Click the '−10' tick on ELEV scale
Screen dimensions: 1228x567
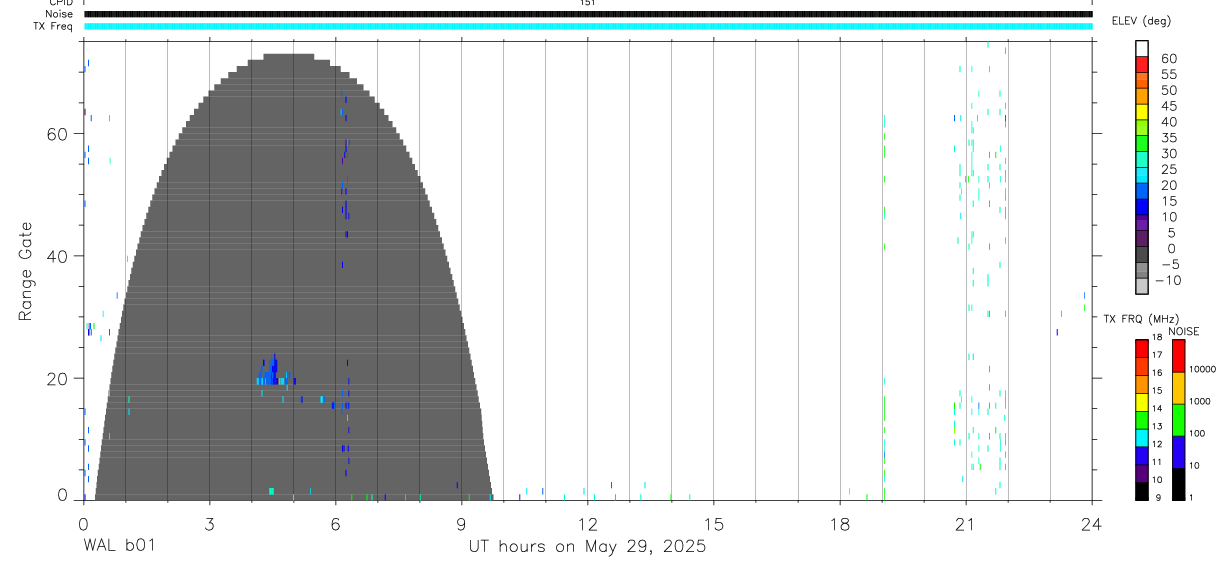point(1168,280)
